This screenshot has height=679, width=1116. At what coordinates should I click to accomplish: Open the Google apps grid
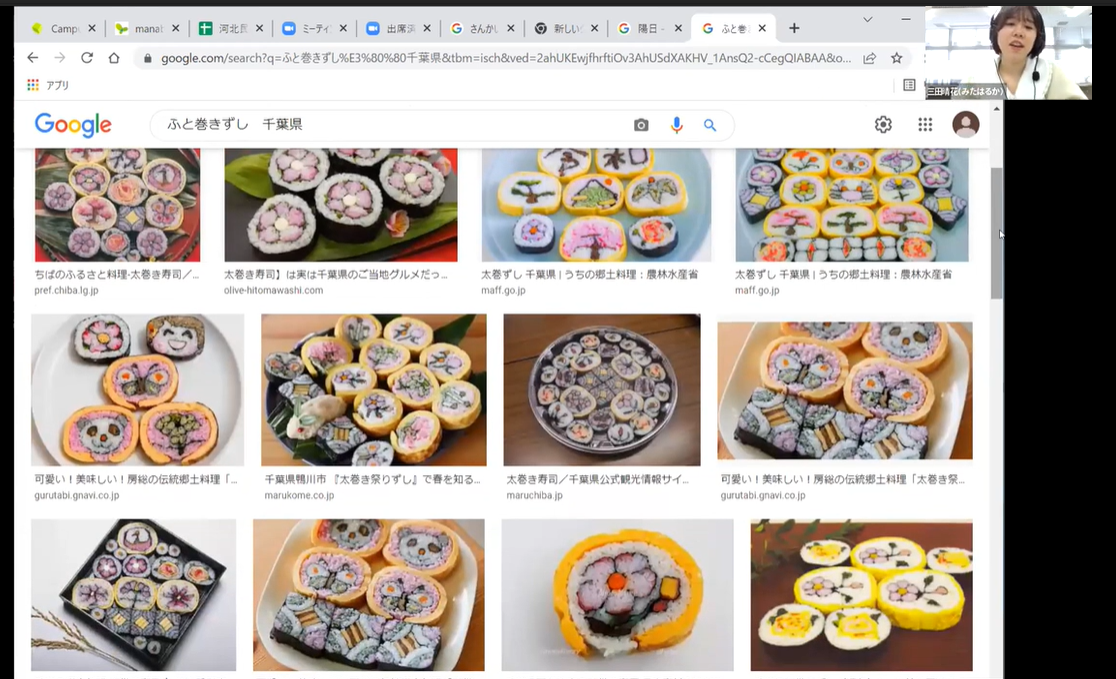(x=925, y=124)
